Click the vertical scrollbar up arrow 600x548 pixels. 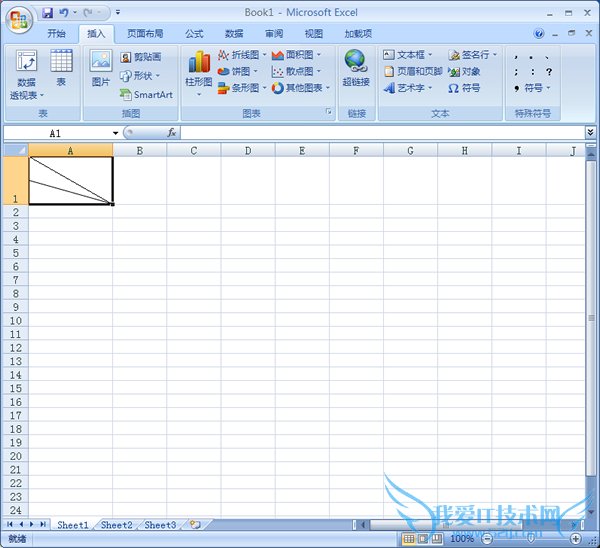coord(590,154)
